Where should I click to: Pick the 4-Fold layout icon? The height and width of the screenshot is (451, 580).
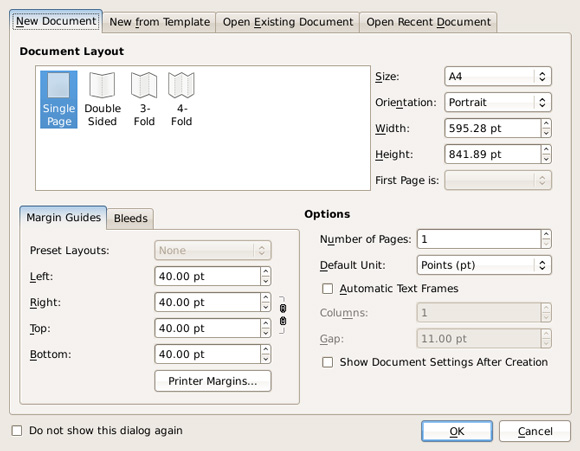pyautogui.click(x=181, y=100)
